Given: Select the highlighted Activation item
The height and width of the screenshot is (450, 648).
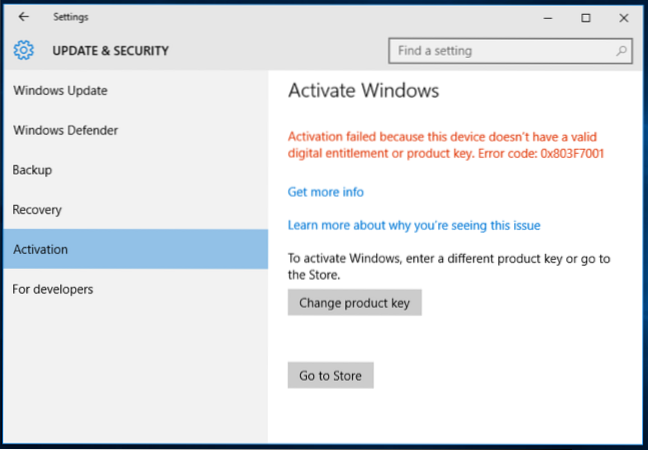Looking at the screenshot, I should pyautogui.click(x=40, y=249).
